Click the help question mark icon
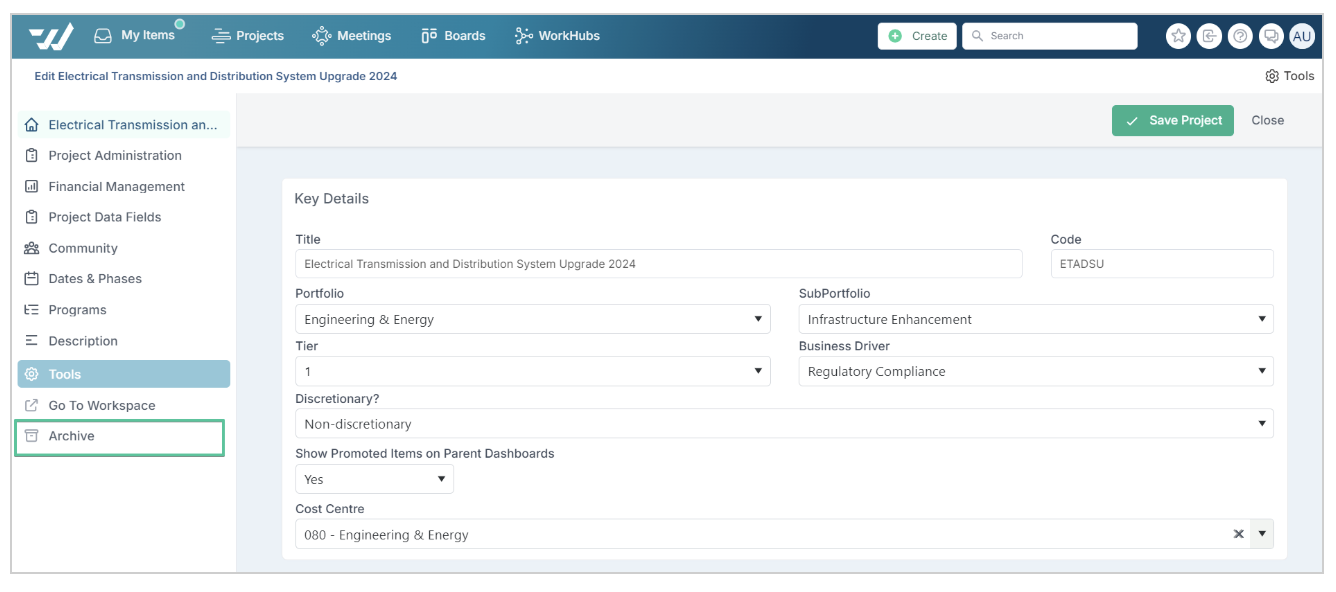Screen dimensions: 1336x592 pos(1240,36)
